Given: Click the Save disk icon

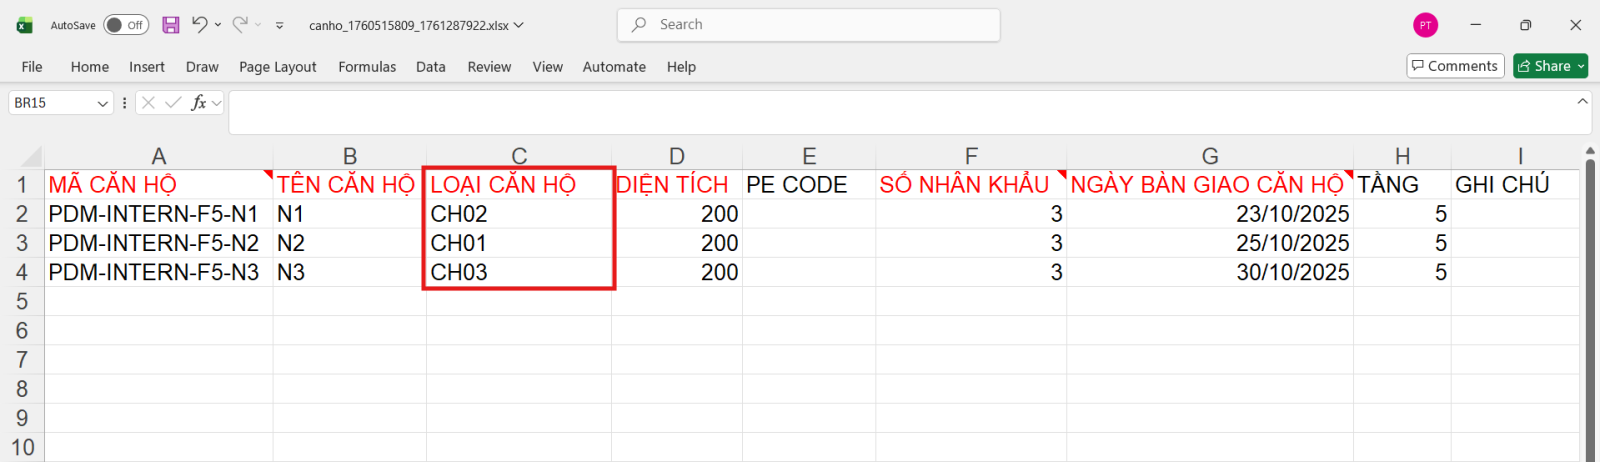Looking at the screenshot, I should tap(171, 25).
